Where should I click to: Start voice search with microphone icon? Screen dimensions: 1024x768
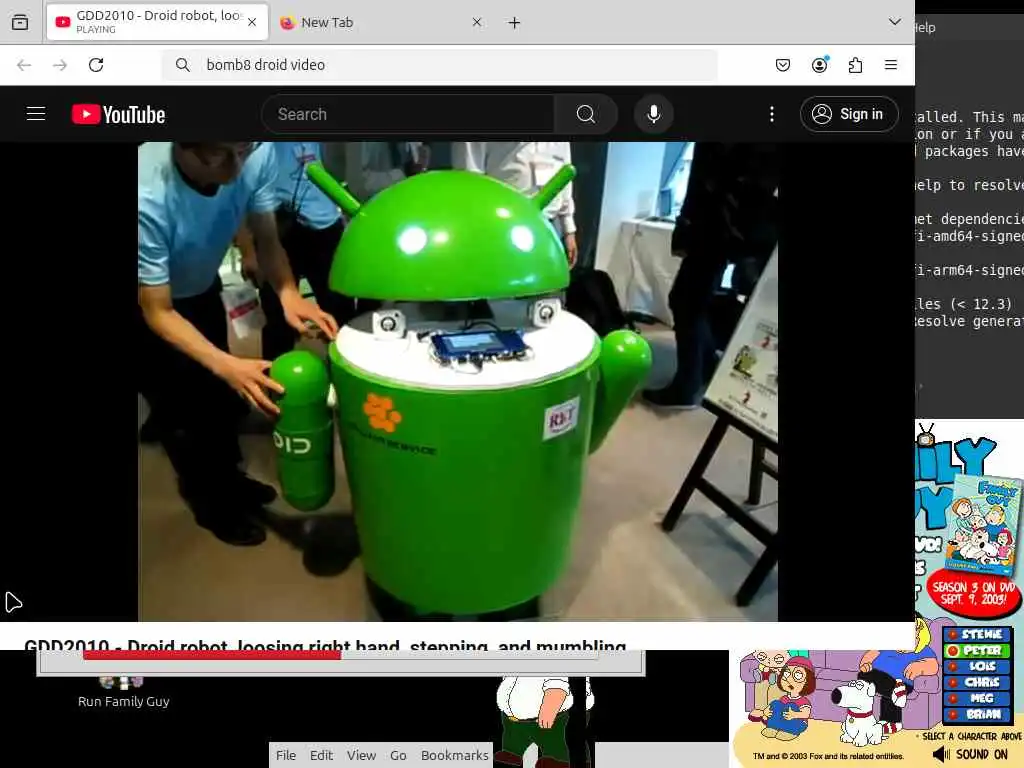[x=654, y=114]
